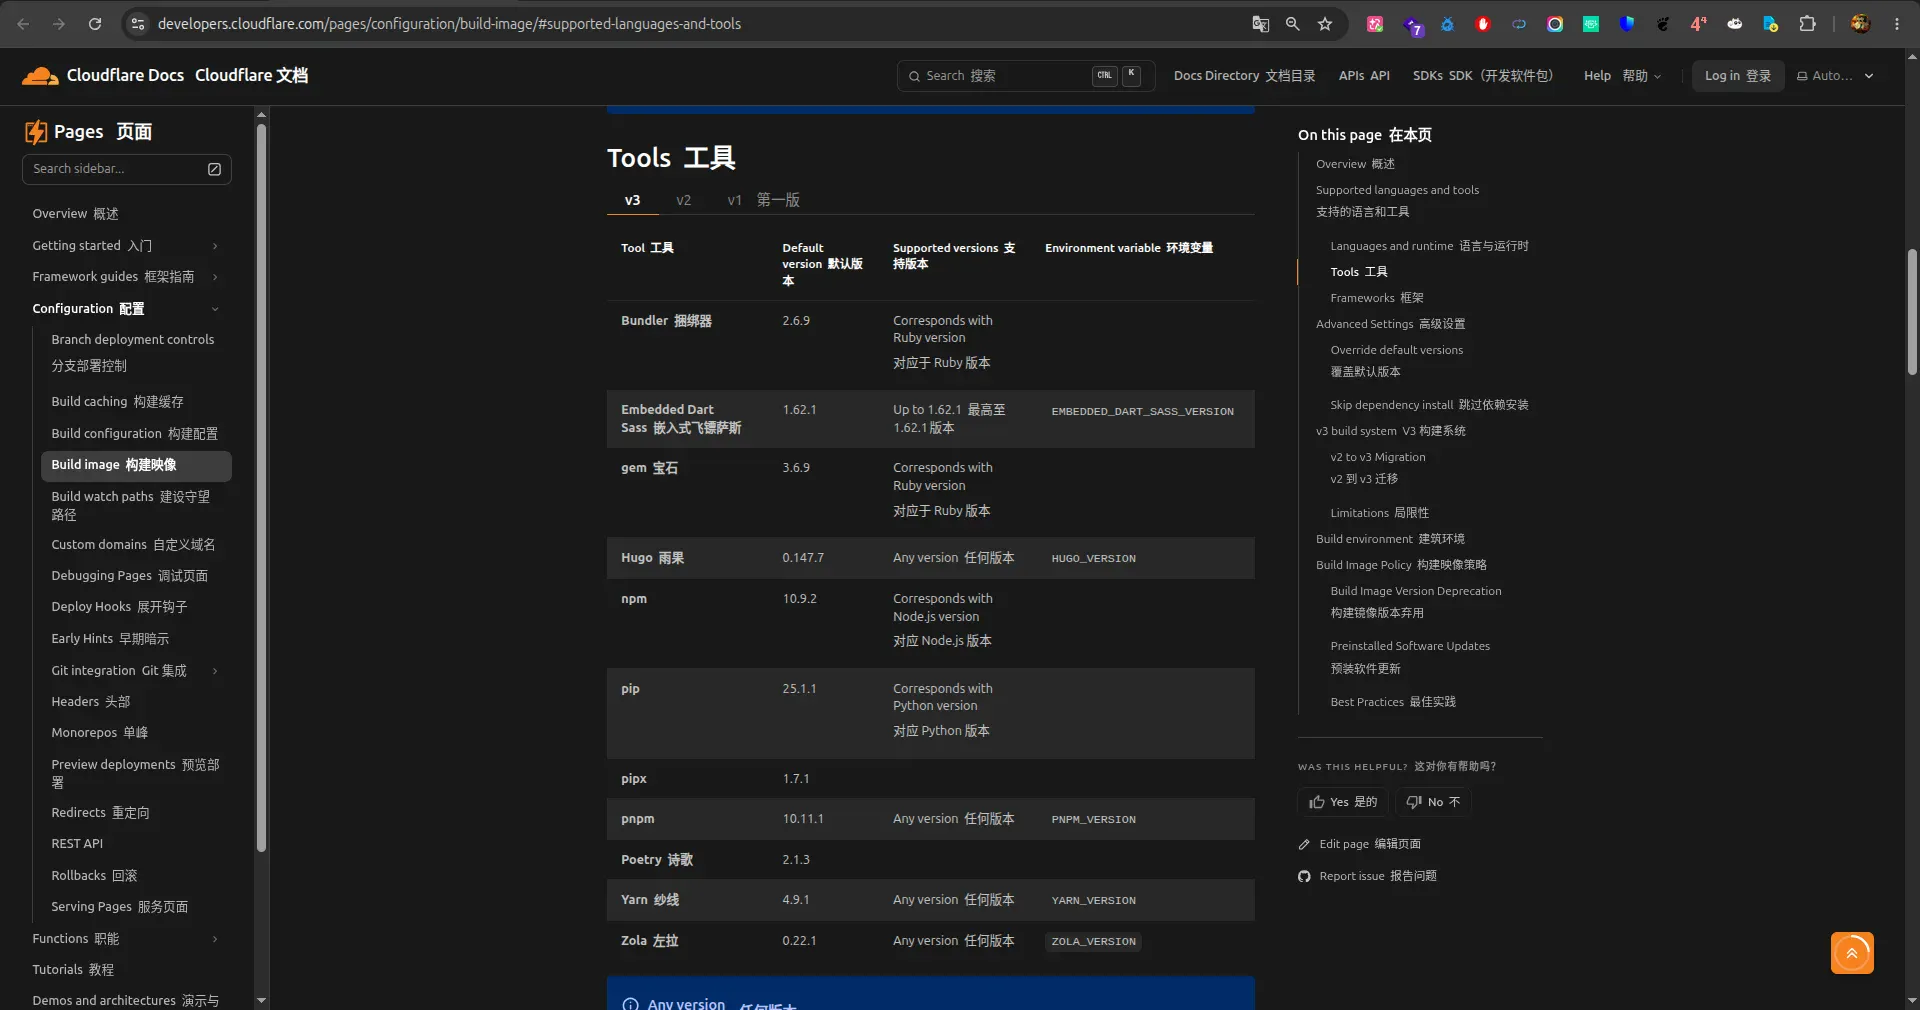Bookmark this page with the star icon
The width and height of the screenshot is (1920, 1010).
coord(1325,24)
